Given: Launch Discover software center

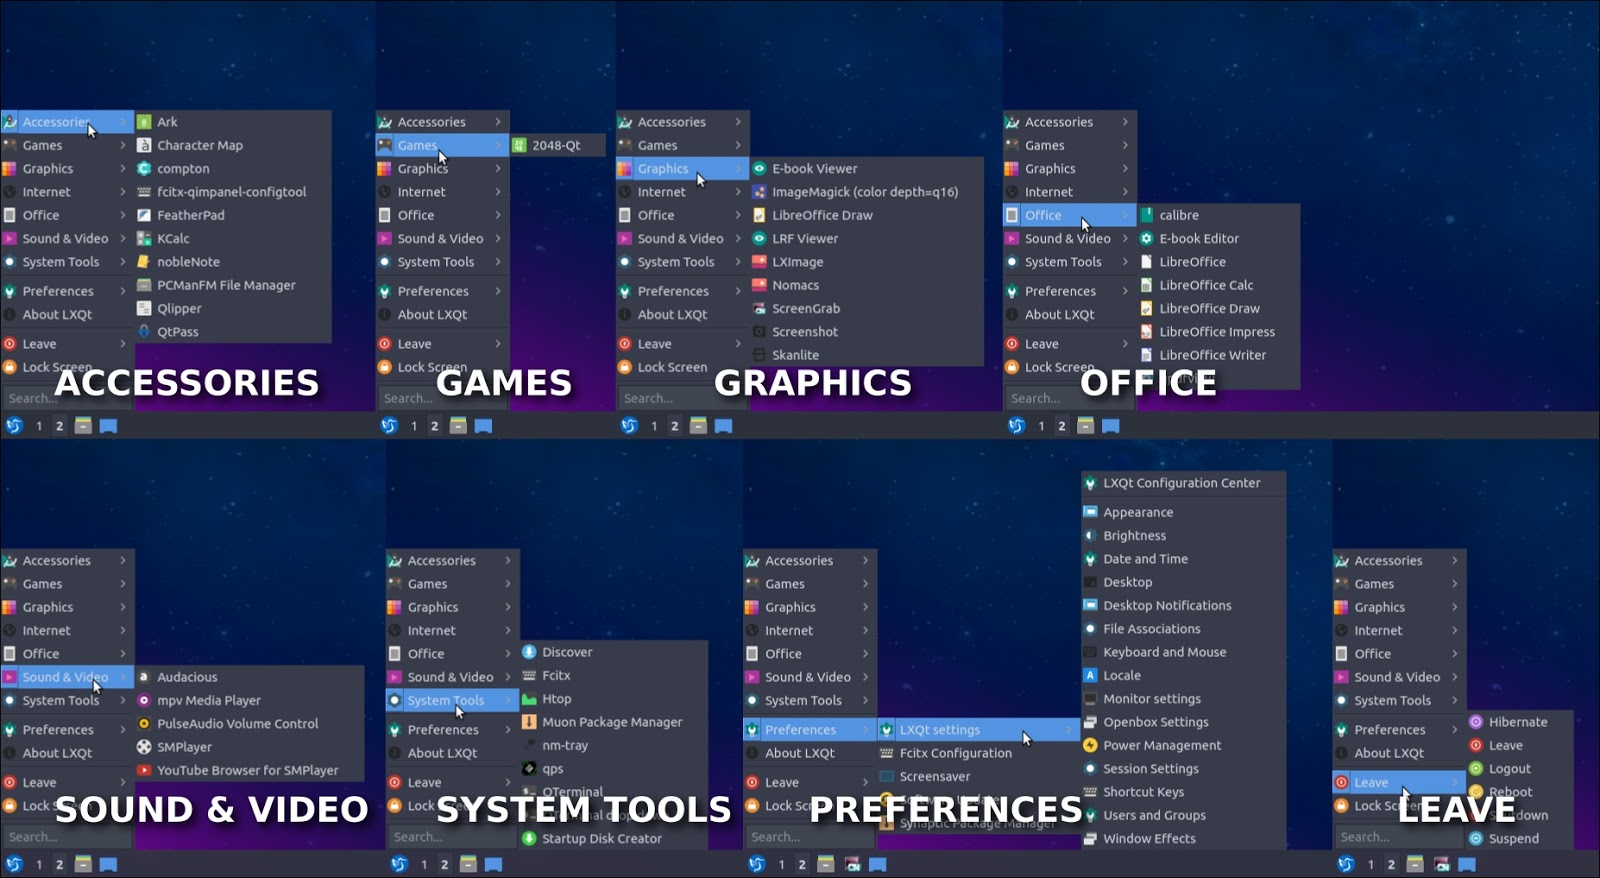Looking at the screenshot, I should 613,652.
